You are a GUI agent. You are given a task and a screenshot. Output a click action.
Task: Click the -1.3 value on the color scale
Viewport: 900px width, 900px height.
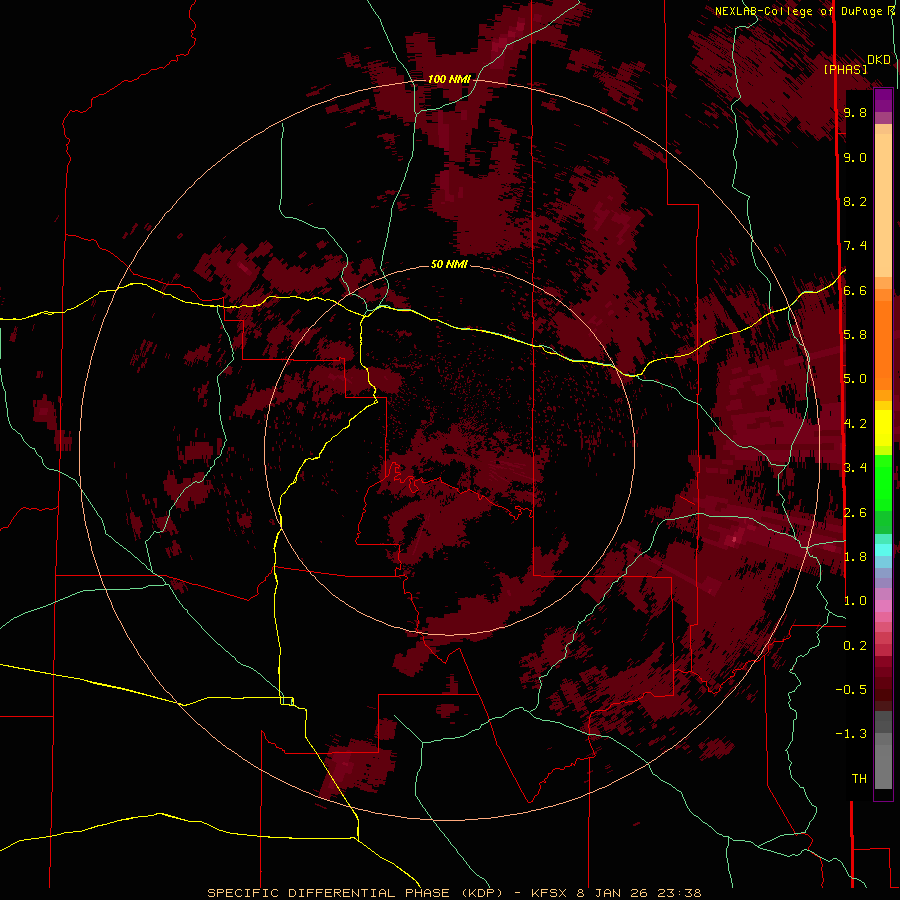point(851,734)
